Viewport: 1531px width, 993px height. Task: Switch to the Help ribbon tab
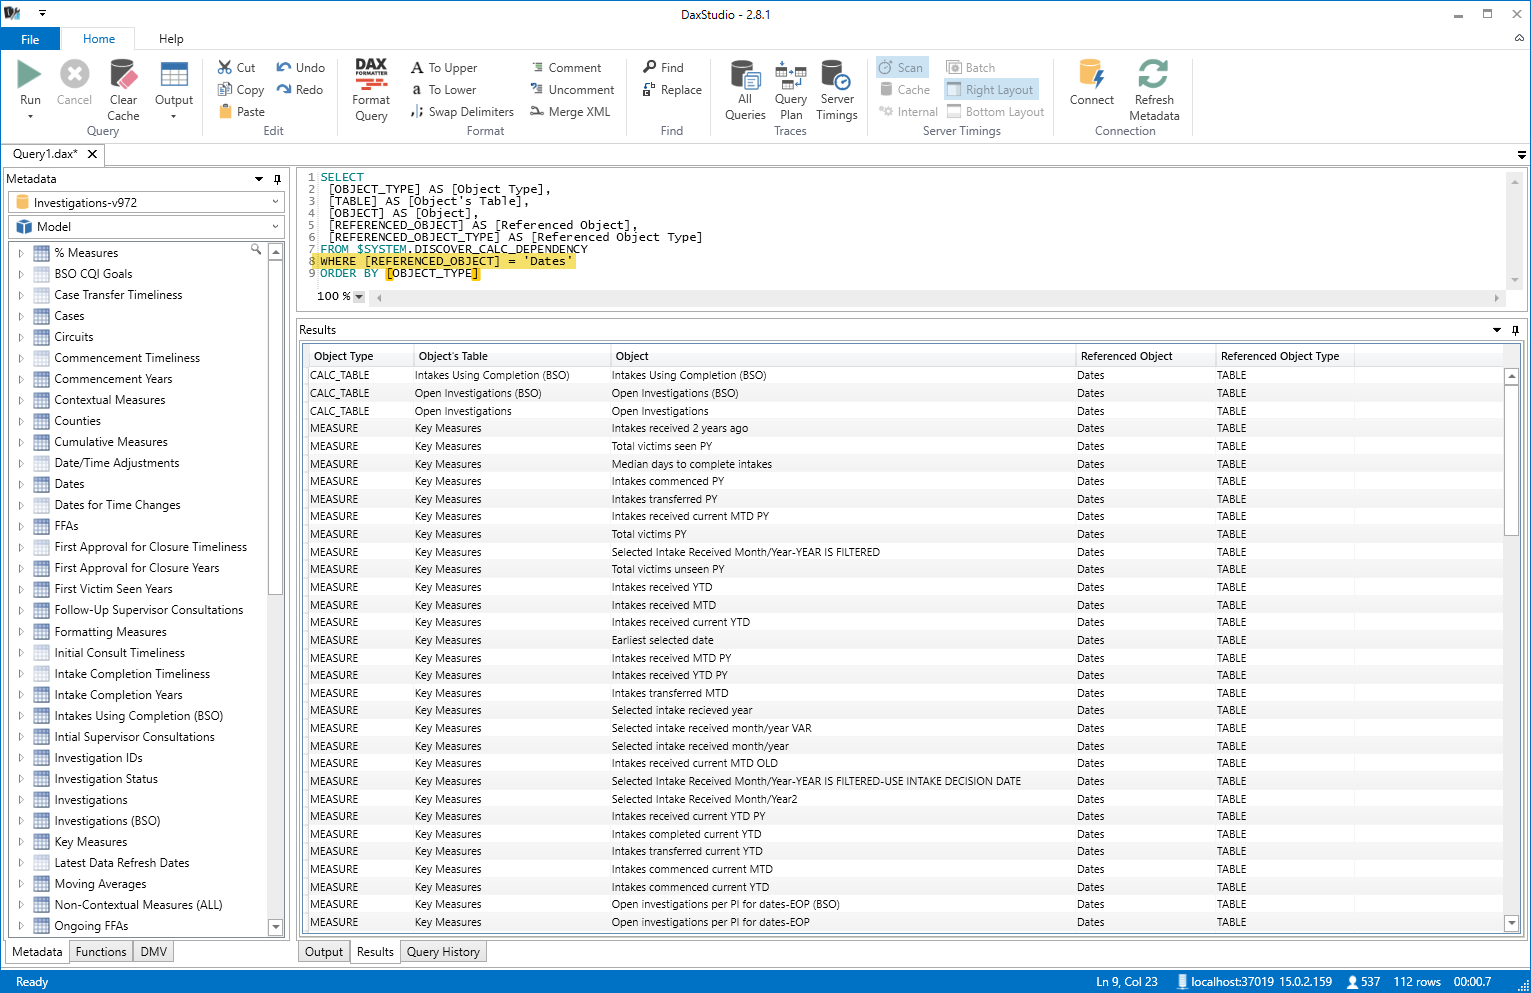(170, 38)
